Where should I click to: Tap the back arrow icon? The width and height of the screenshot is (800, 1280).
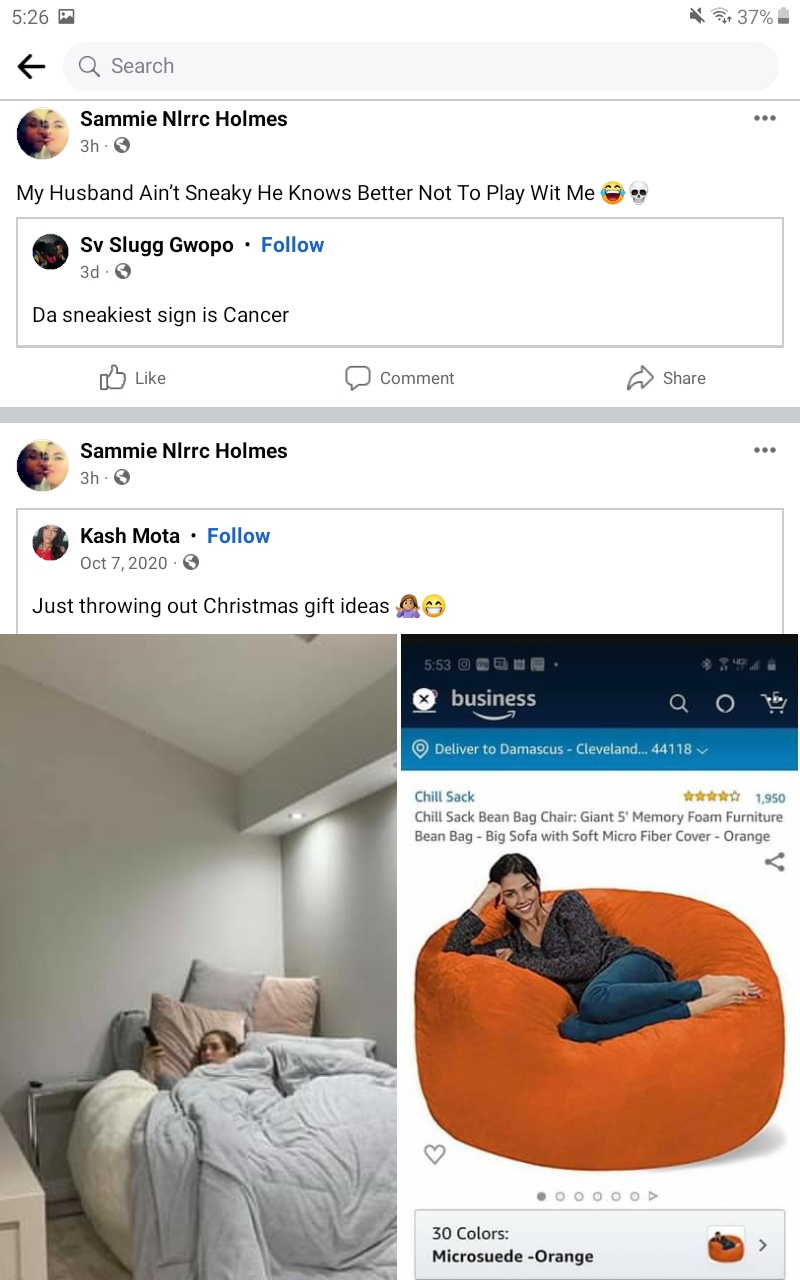[32, 66]
